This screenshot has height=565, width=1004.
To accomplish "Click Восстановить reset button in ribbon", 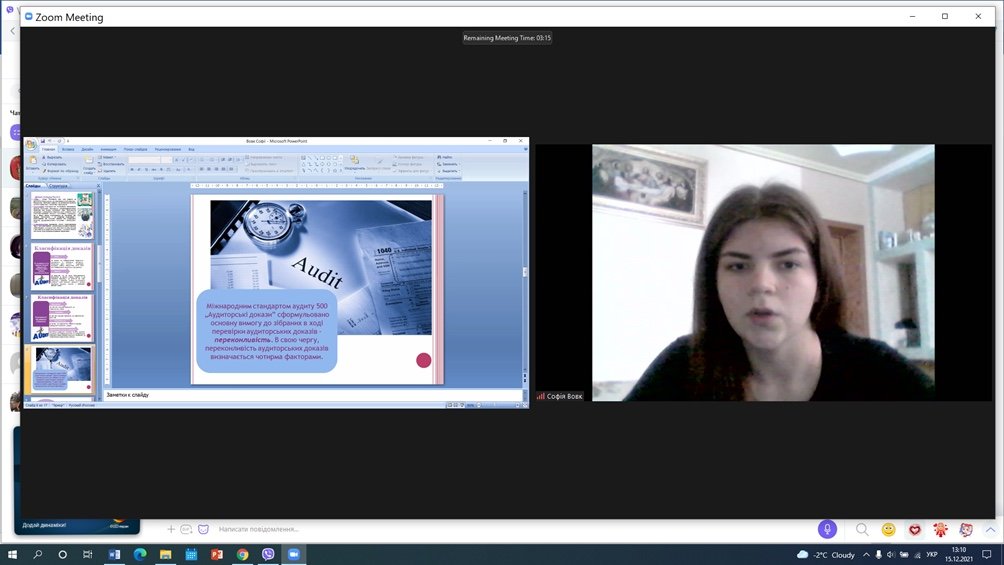I will point(111,164).
